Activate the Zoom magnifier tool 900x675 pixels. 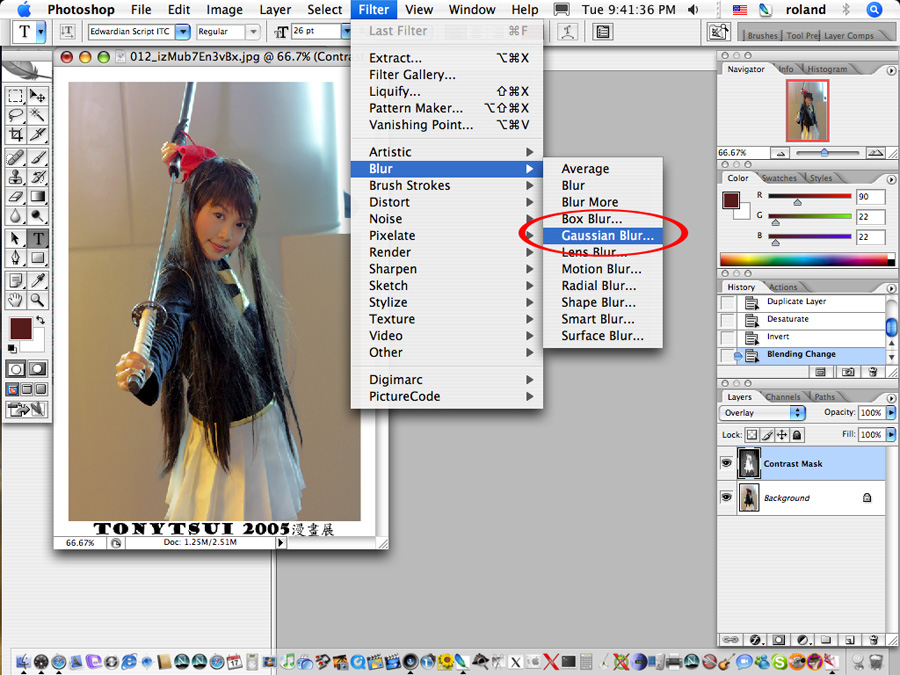tap(38, 300)
